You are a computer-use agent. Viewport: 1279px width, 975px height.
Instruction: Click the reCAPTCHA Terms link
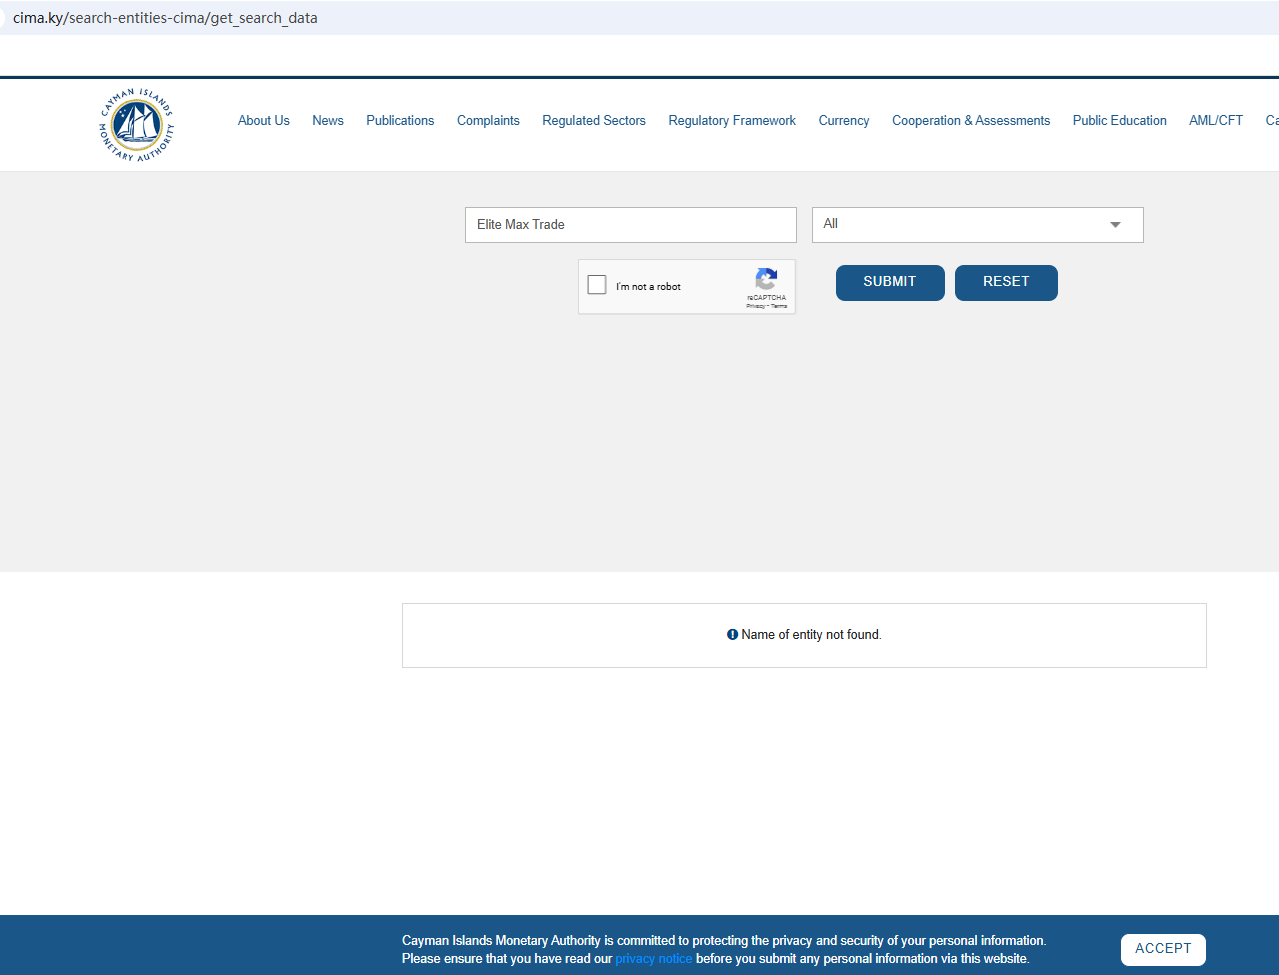(x=779, y=306)
